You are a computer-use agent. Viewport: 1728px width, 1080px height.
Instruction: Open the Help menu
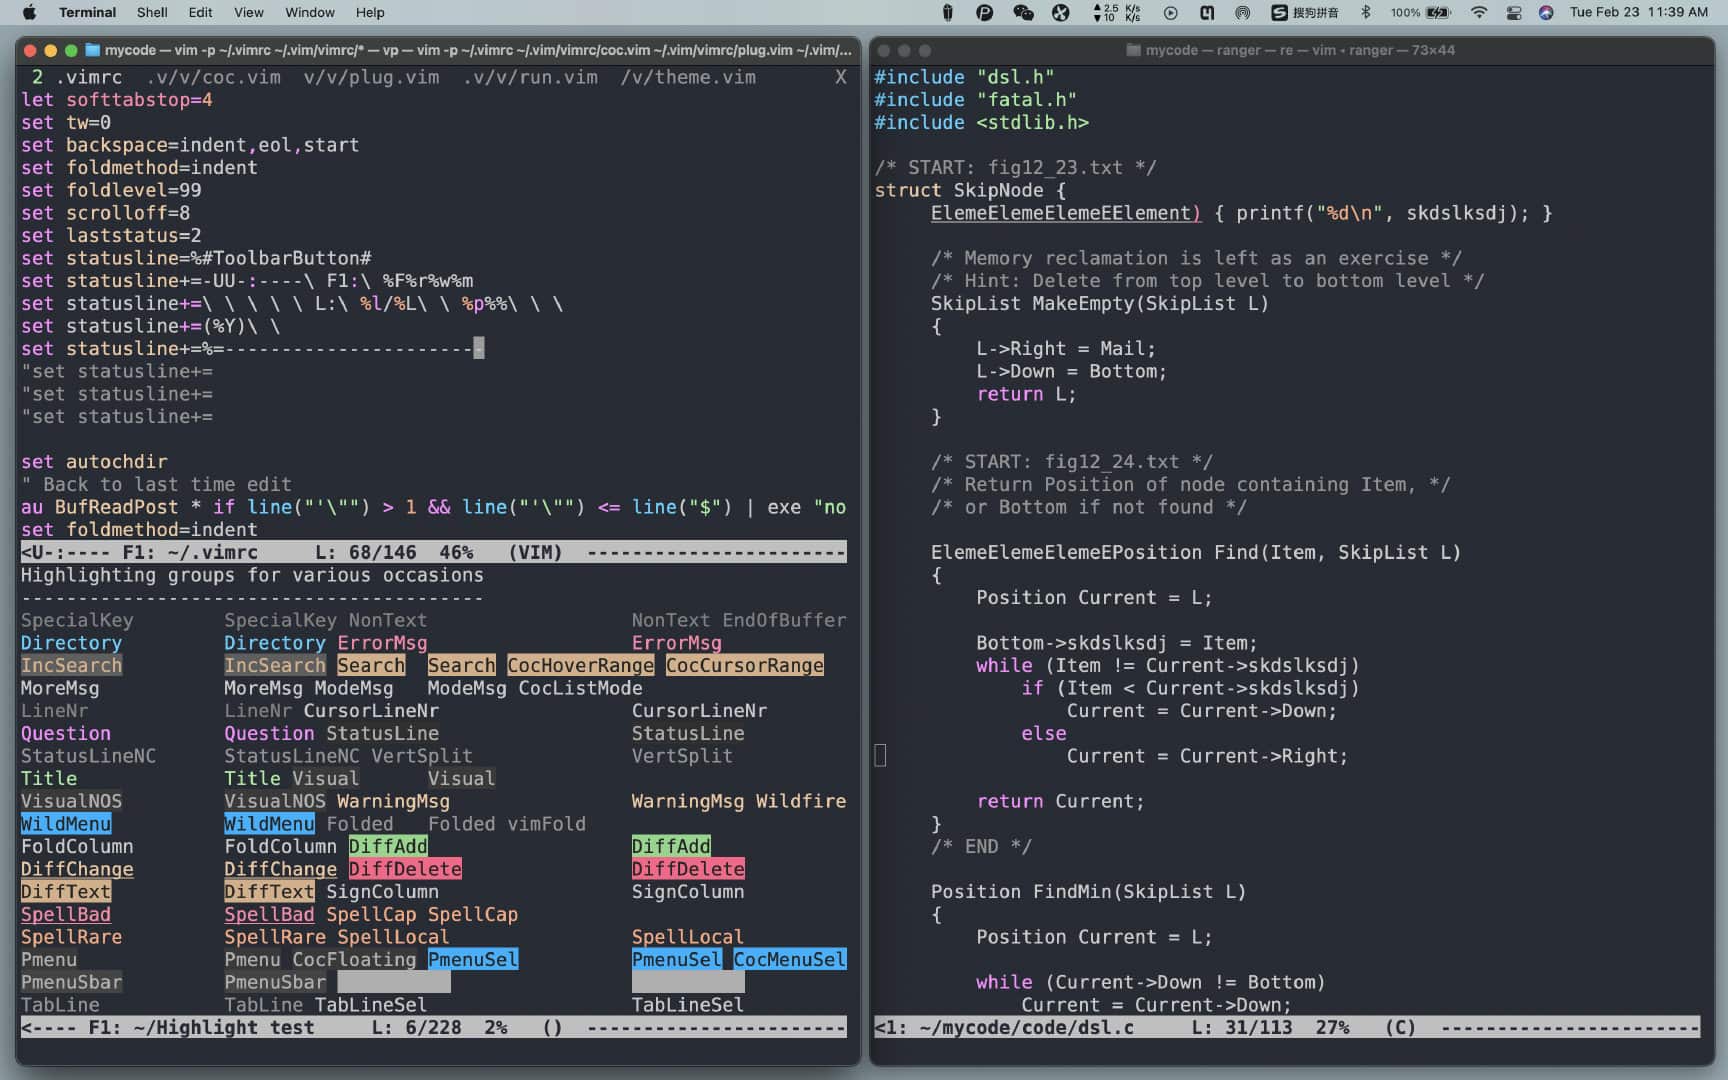click(370, 12)
